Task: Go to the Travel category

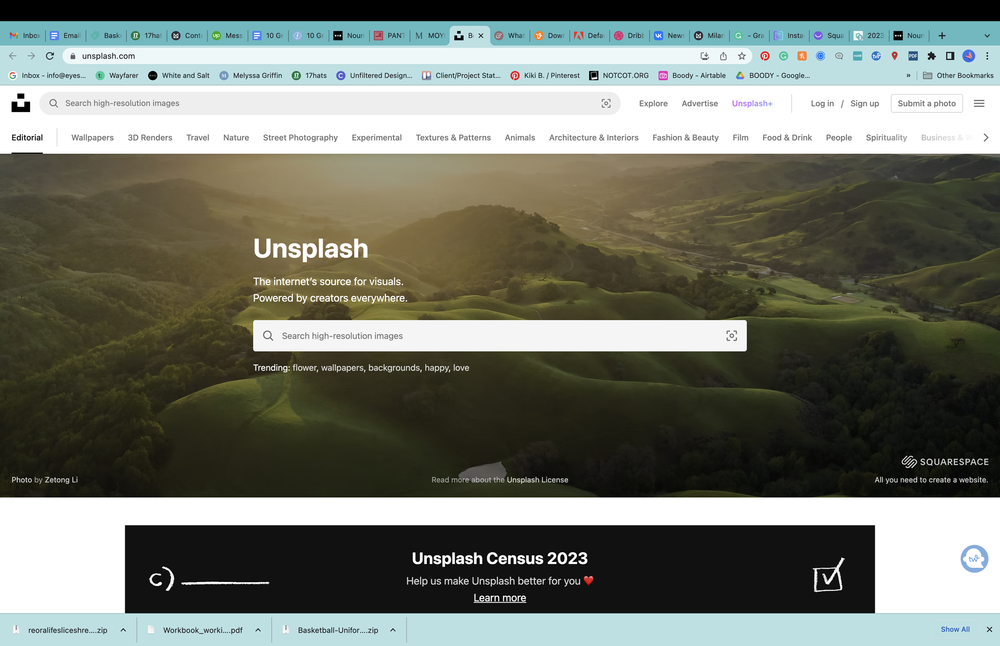Action: click(x=198, y=137)
